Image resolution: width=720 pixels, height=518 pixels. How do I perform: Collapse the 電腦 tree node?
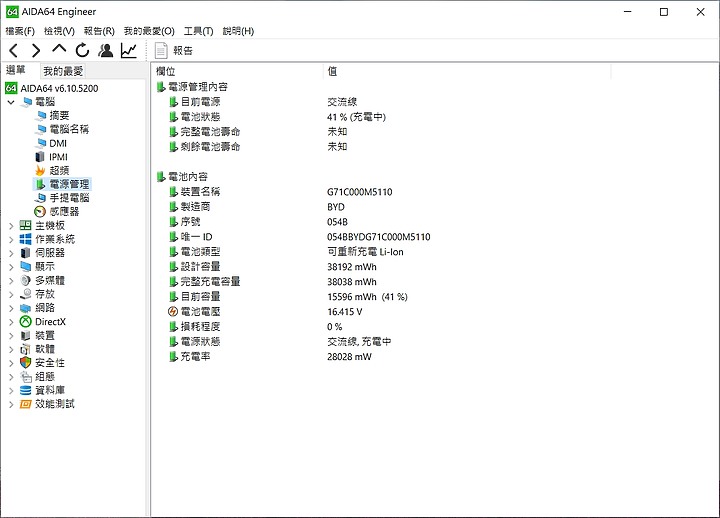11,102
